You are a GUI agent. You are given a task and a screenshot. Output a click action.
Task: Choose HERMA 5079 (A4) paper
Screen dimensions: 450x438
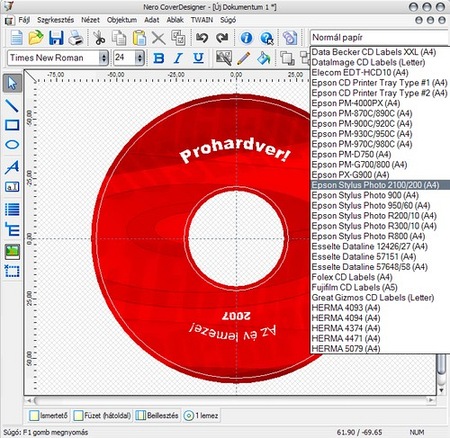click(x=380, y=349)
